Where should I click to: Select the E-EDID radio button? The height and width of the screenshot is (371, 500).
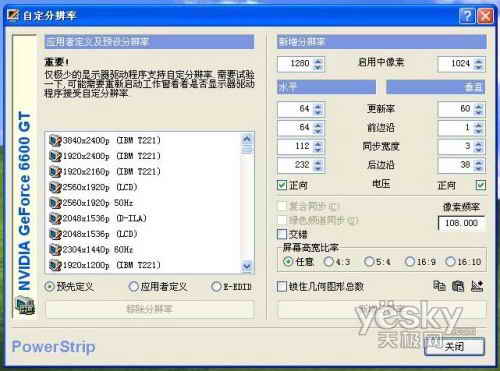[216, 286]
